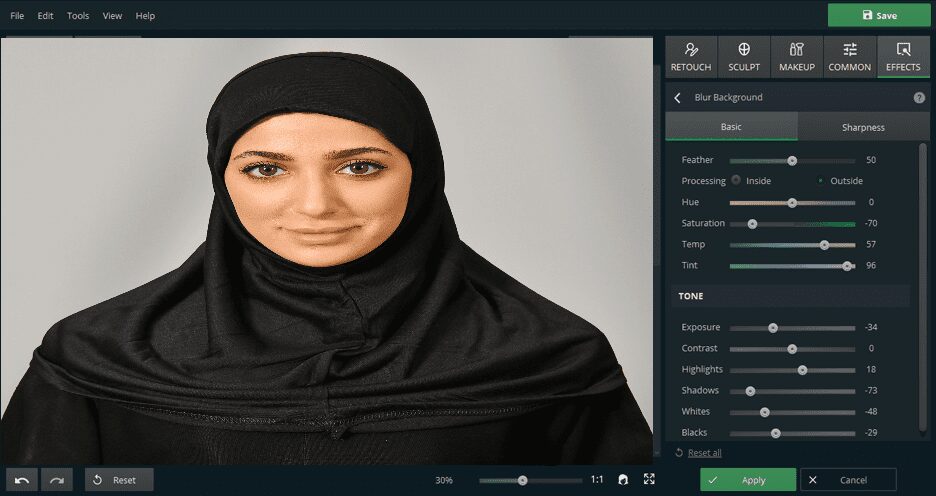The image size is (936, 496).
Task: Open the Tools menu
Action: click(78, 16)
